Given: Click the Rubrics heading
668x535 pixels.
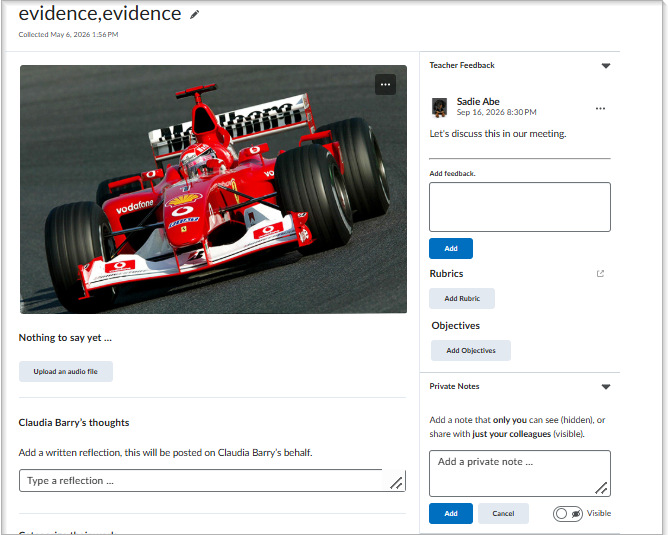Looking at the screenshot, I should [446, 273].
